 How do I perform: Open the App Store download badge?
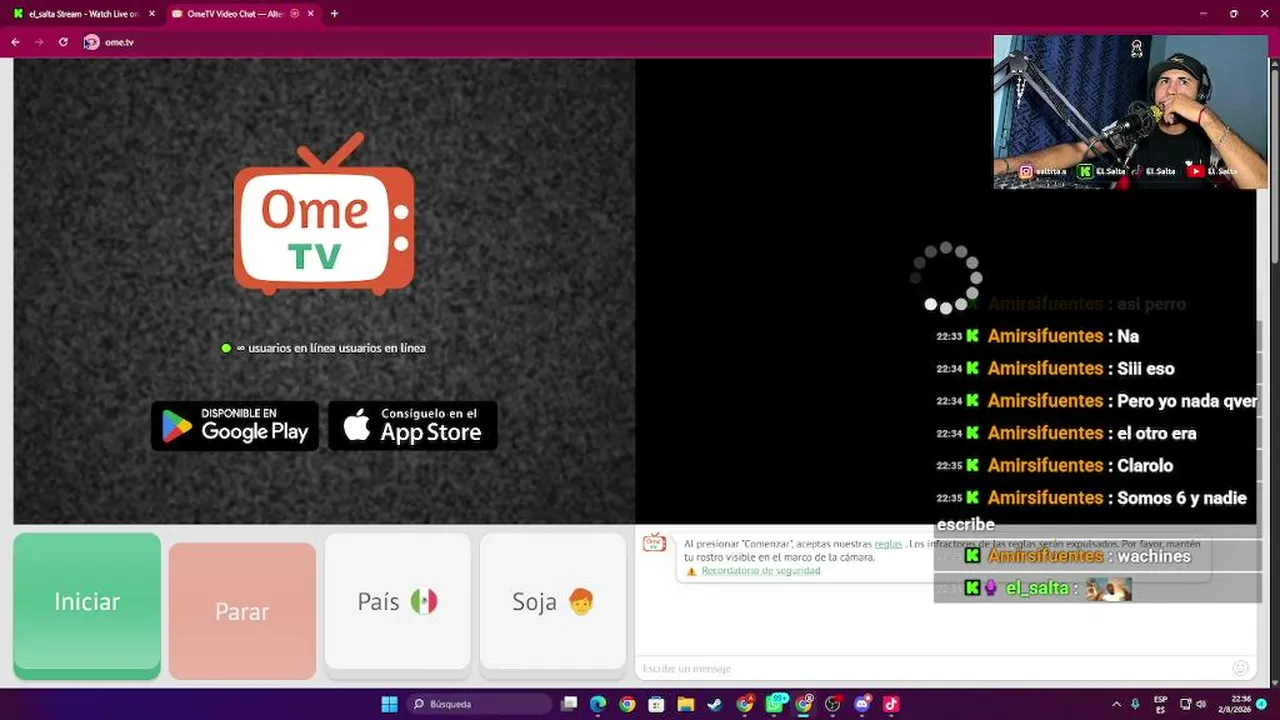click(x=413, y=426)
